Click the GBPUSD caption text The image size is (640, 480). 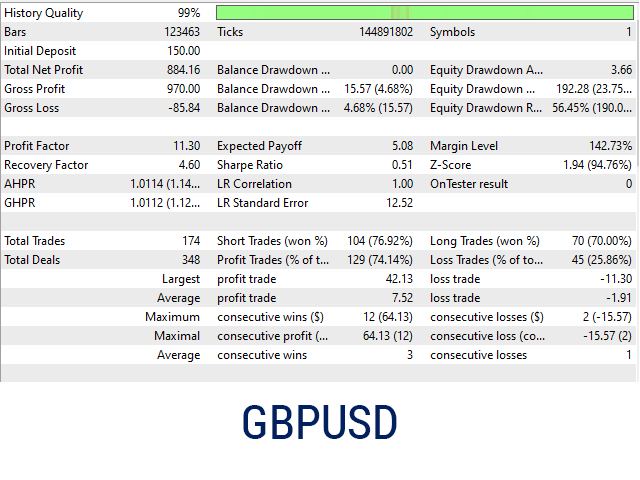320,422
